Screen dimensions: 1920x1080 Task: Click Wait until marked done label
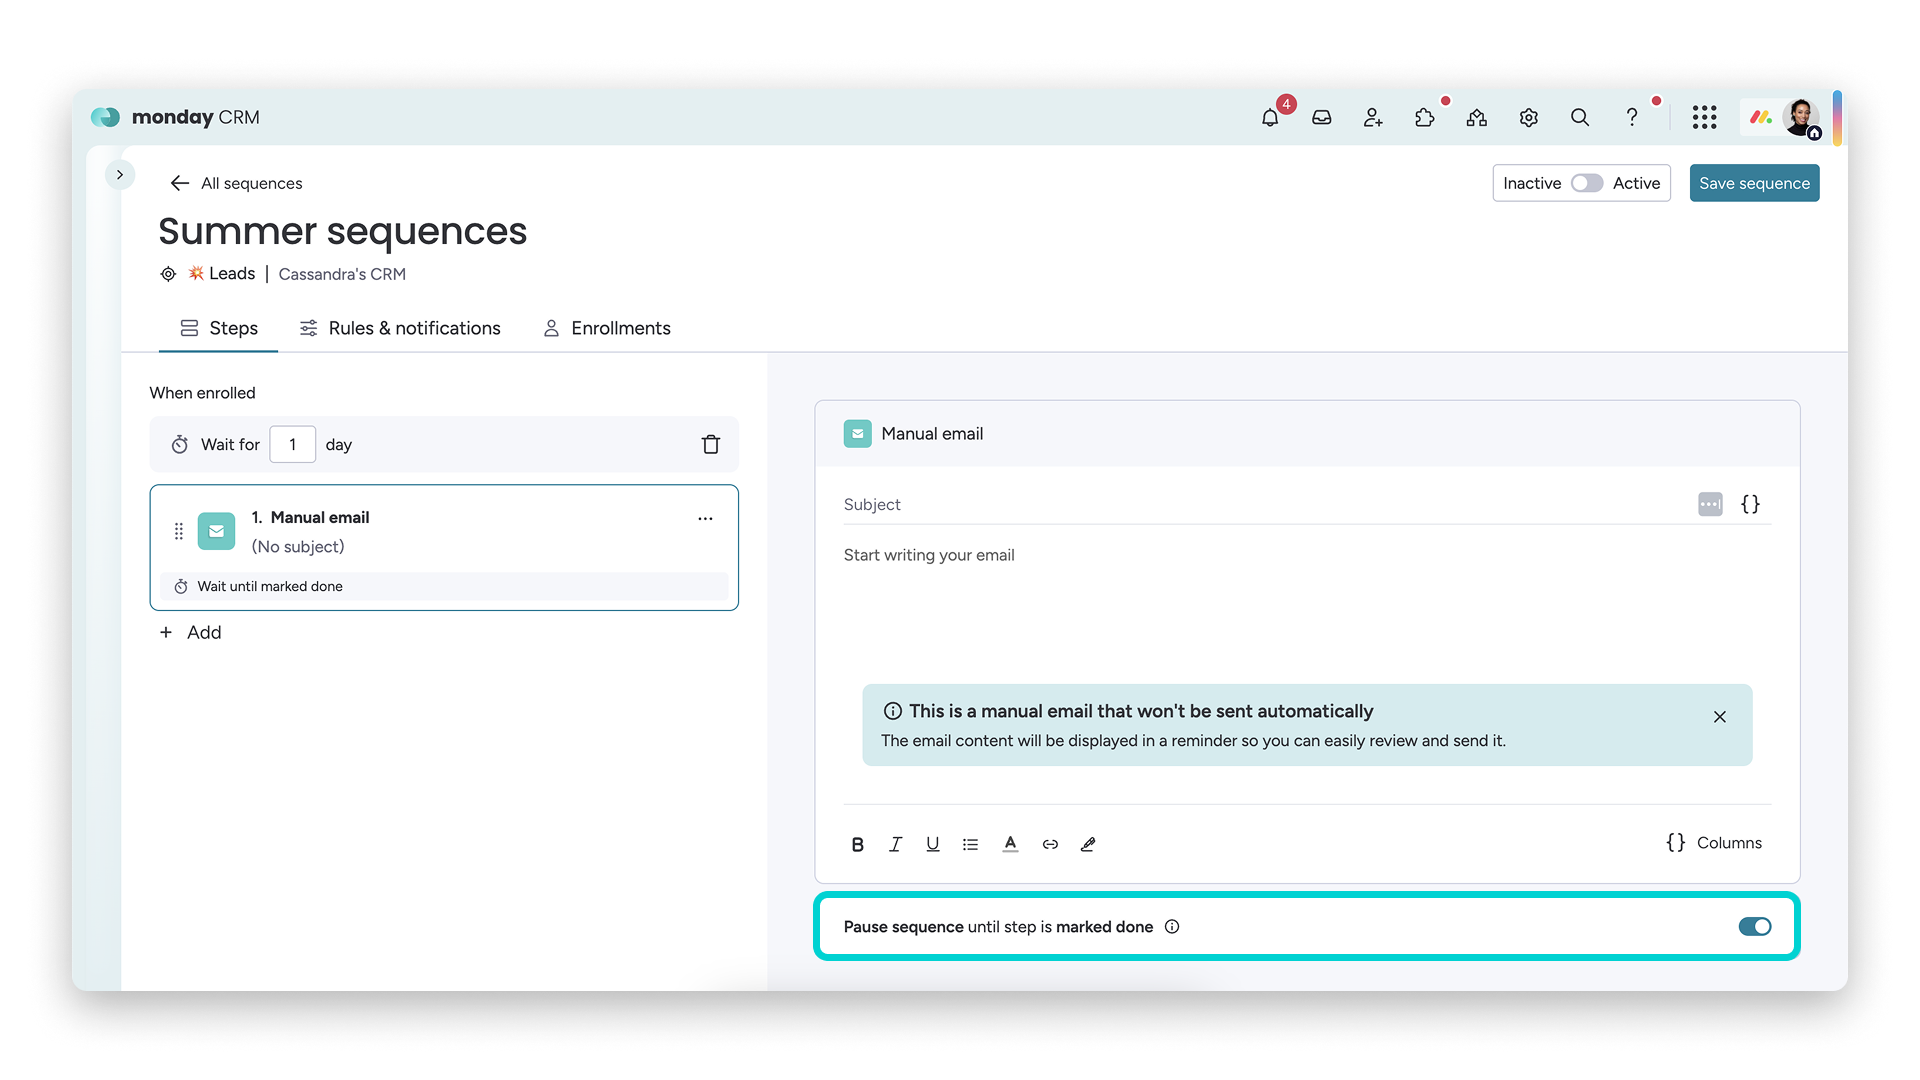tap(270, 586)
